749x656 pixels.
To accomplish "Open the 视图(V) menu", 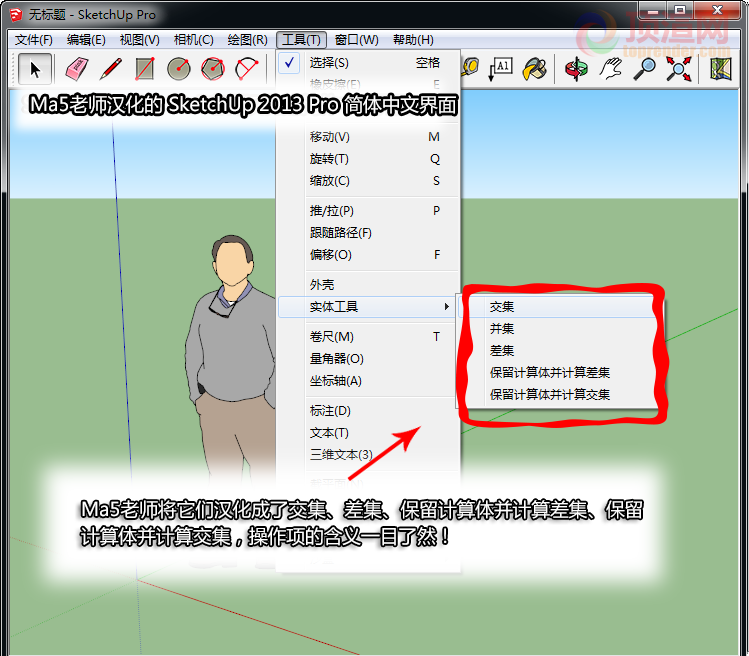I will click(x=139, y=40).
